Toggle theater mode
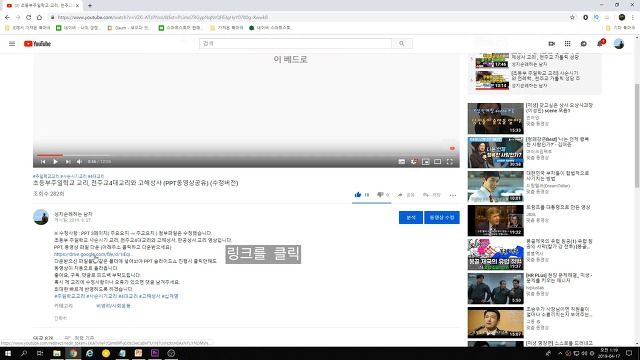 (438, 162)
